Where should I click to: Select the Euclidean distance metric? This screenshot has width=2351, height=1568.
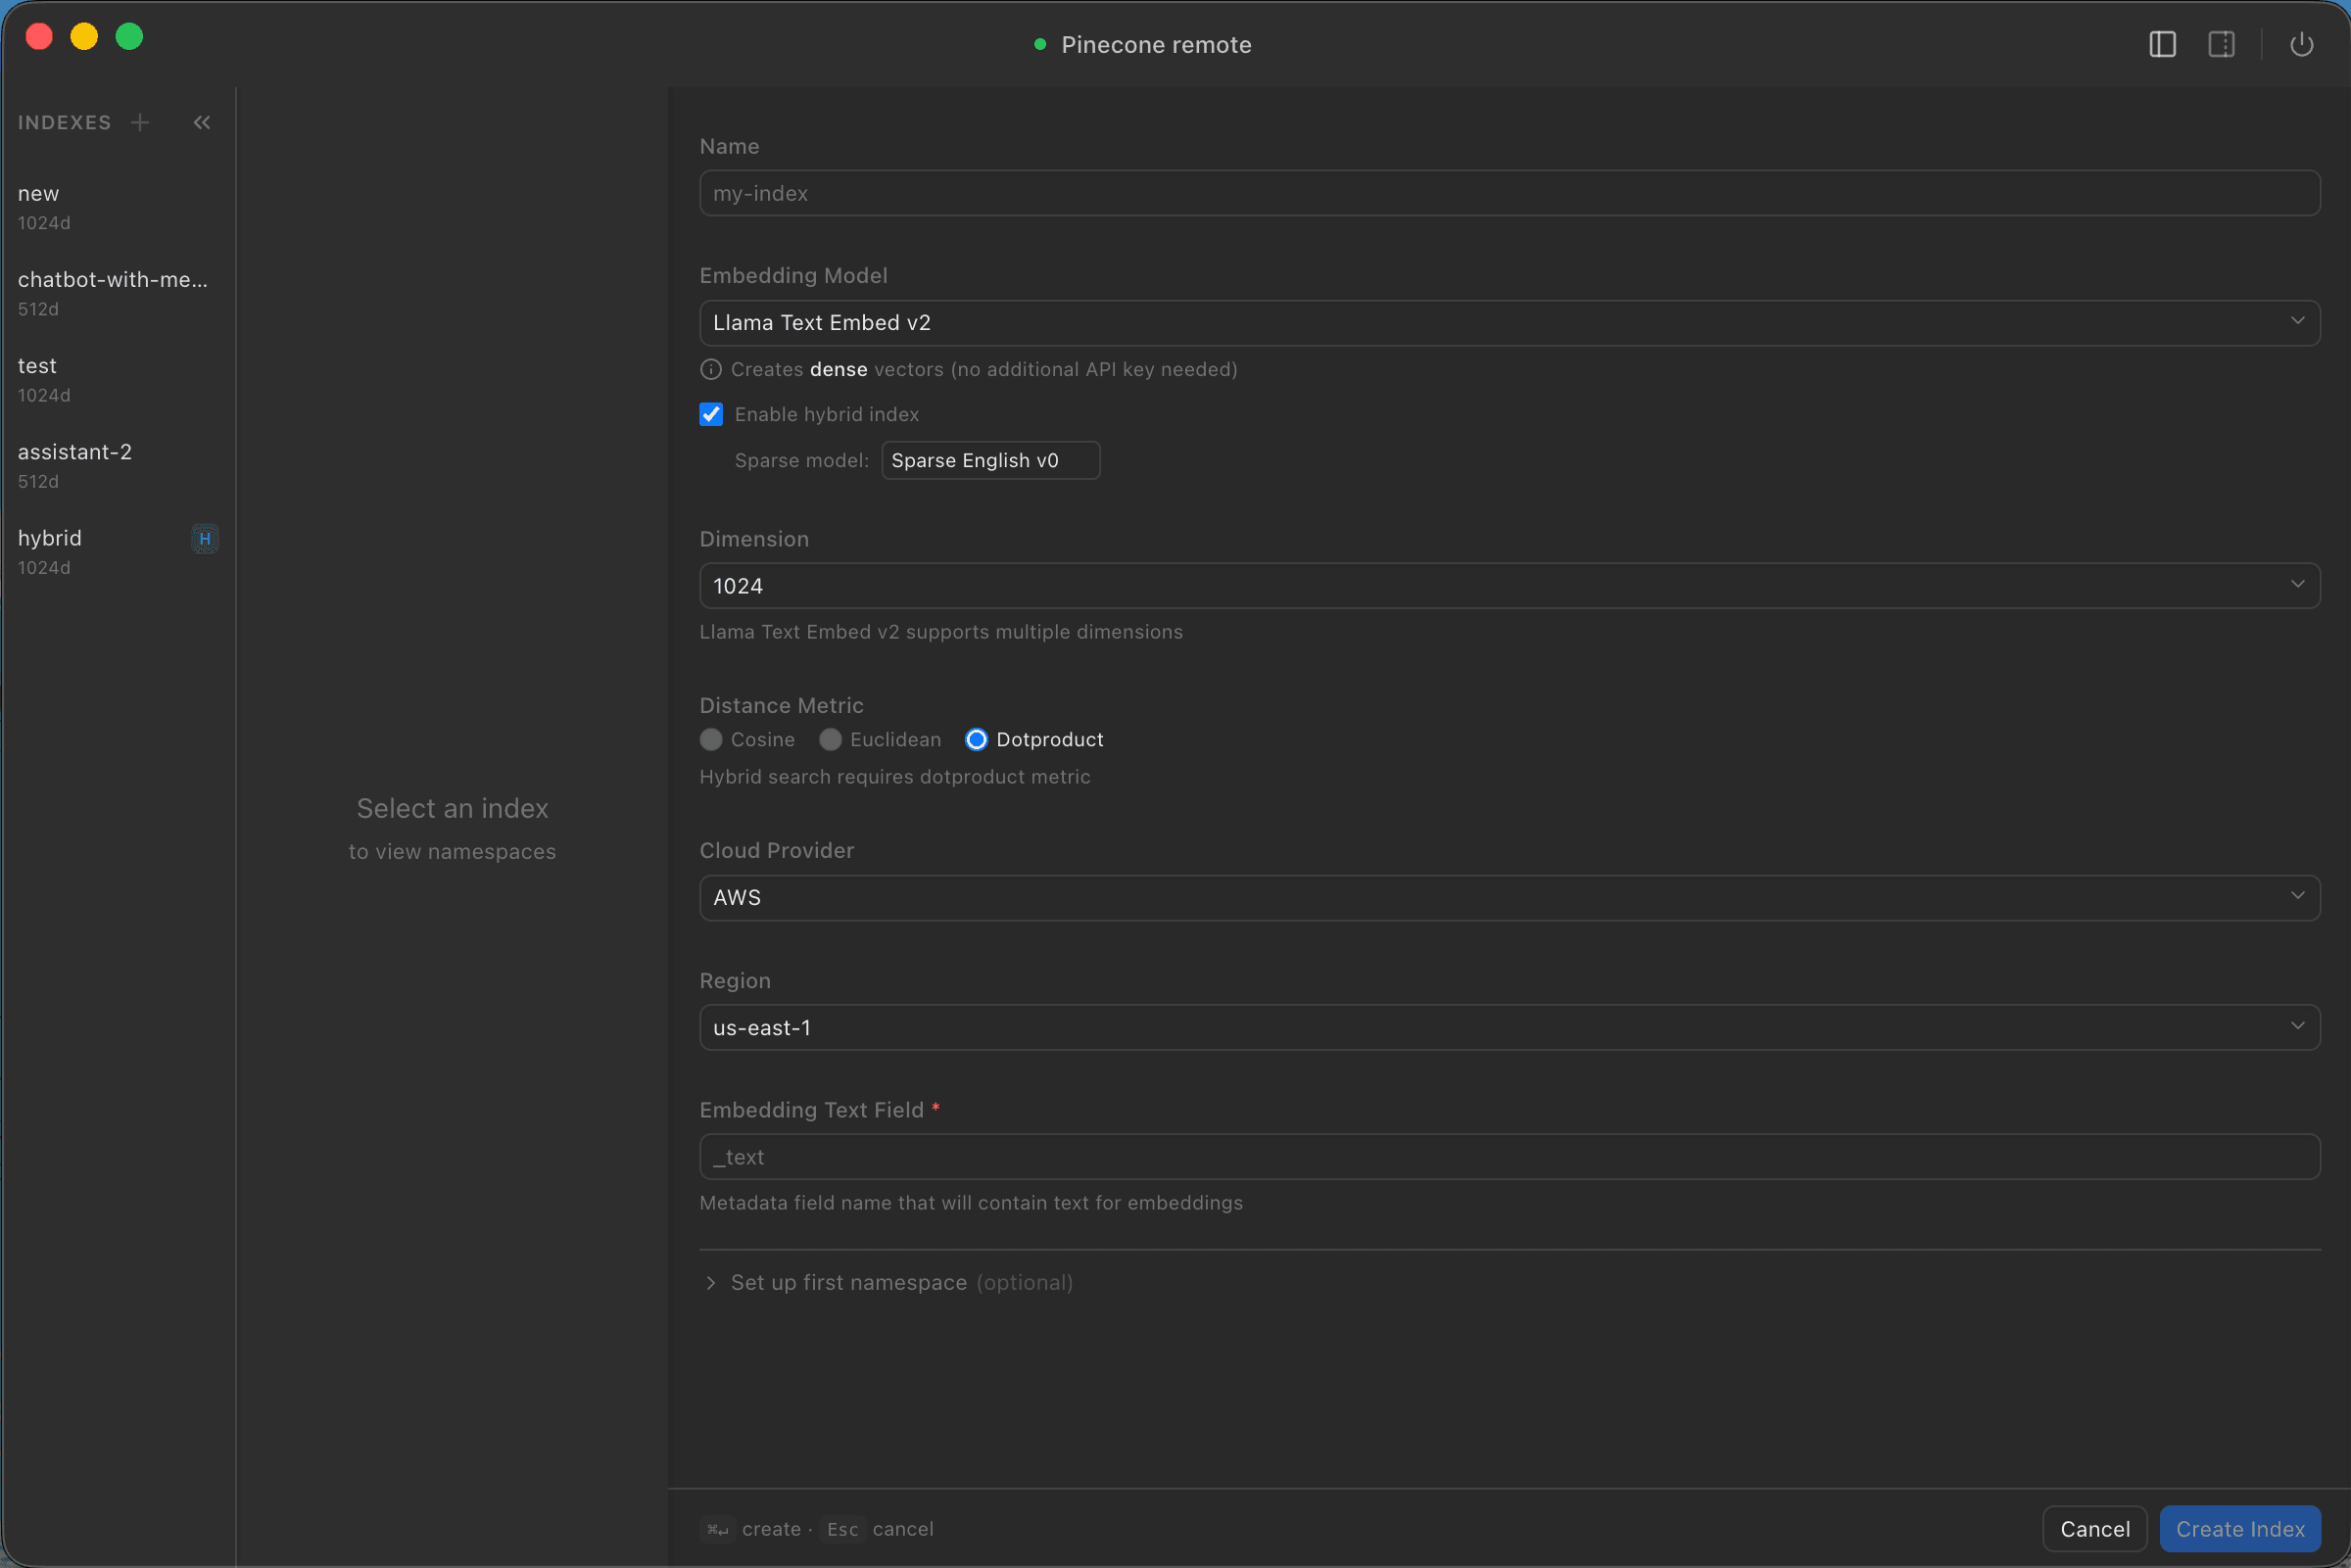[x=830, y=739]
